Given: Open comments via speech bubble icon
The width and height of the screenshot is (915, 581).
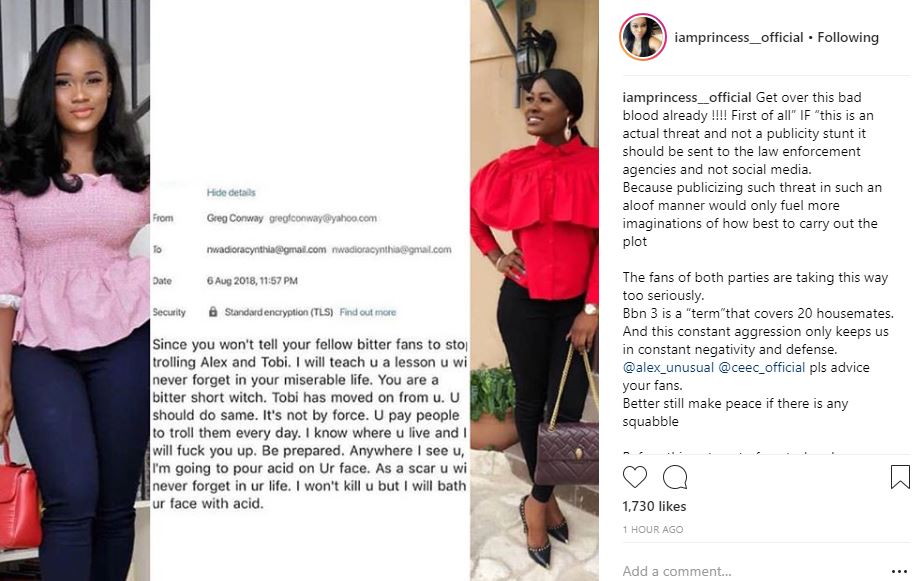Looking at the screenshot, I should pyautogui.click(x=675, y=477).
